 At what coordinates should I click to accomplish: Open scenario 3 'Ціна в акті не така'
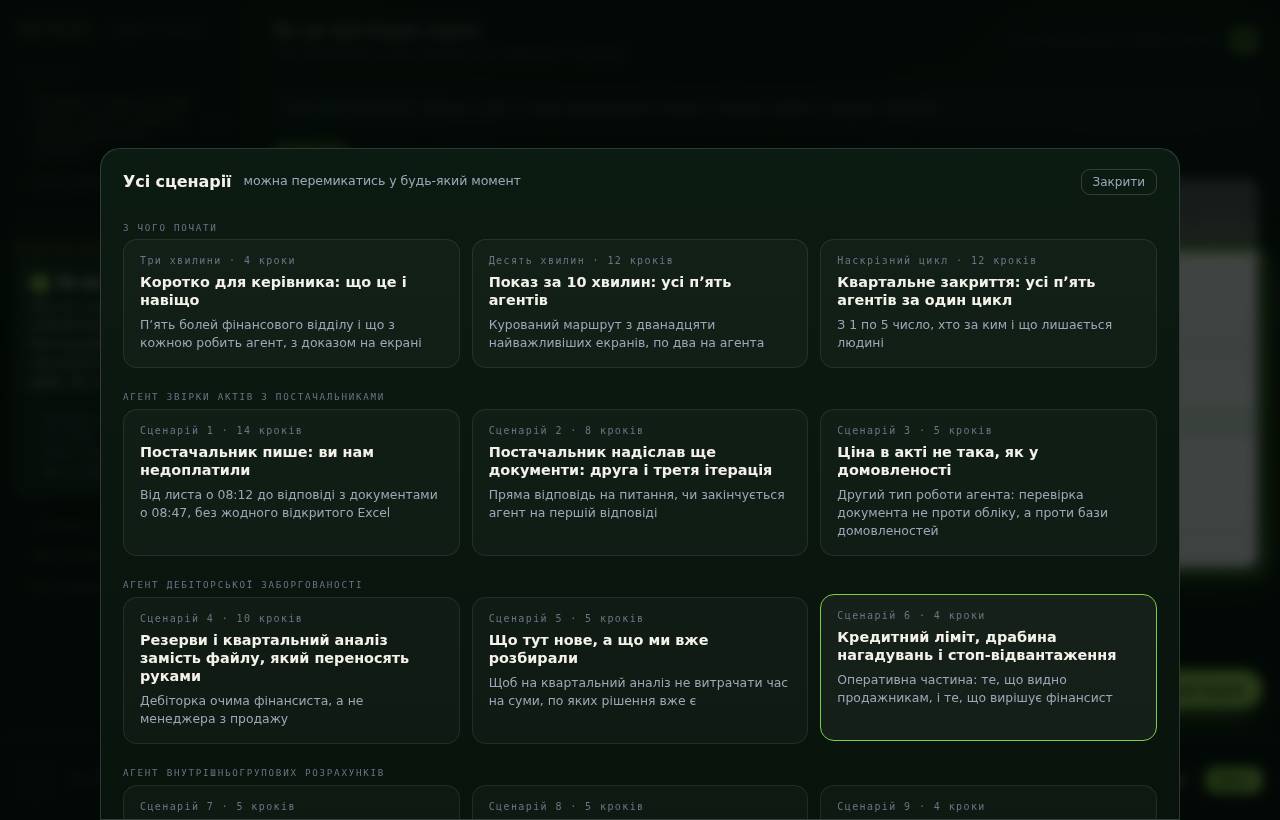tap(988, 482)
